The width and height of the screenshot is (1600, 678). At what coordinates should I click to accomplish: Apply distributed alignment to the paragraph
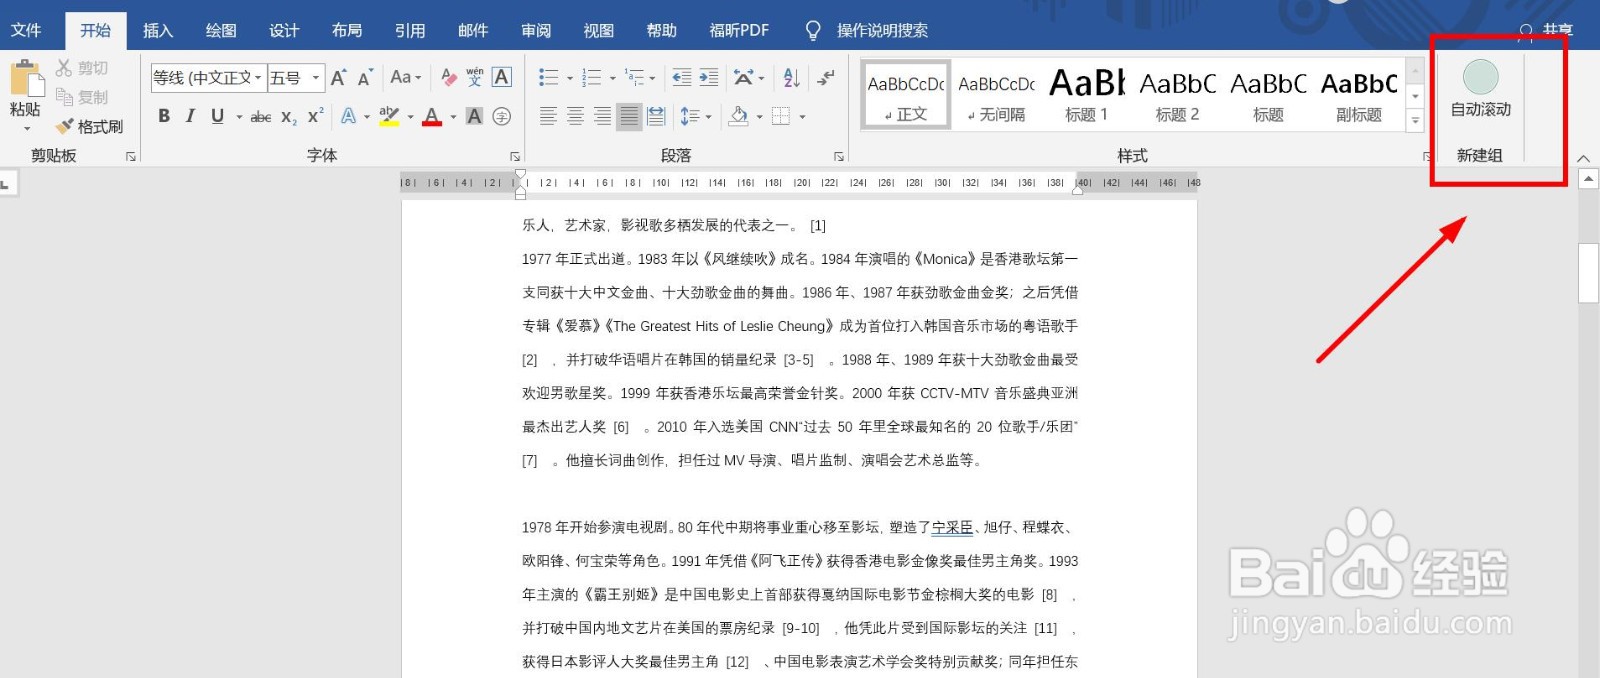656,117
